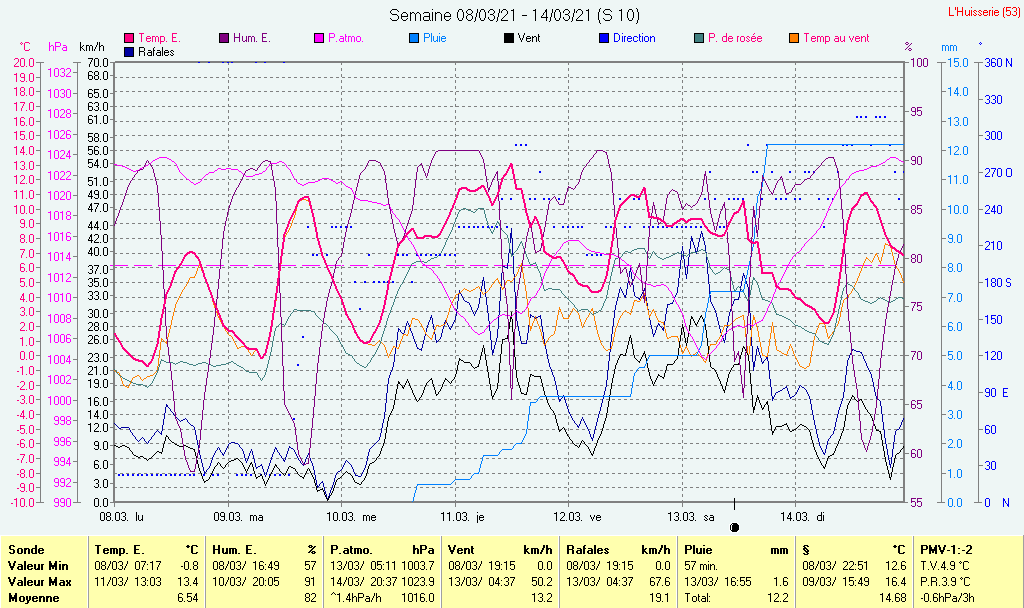1024x608 pixels.
Task: Click the magenta P.atmo. legend swatch
Action: [x=319, y=39]
